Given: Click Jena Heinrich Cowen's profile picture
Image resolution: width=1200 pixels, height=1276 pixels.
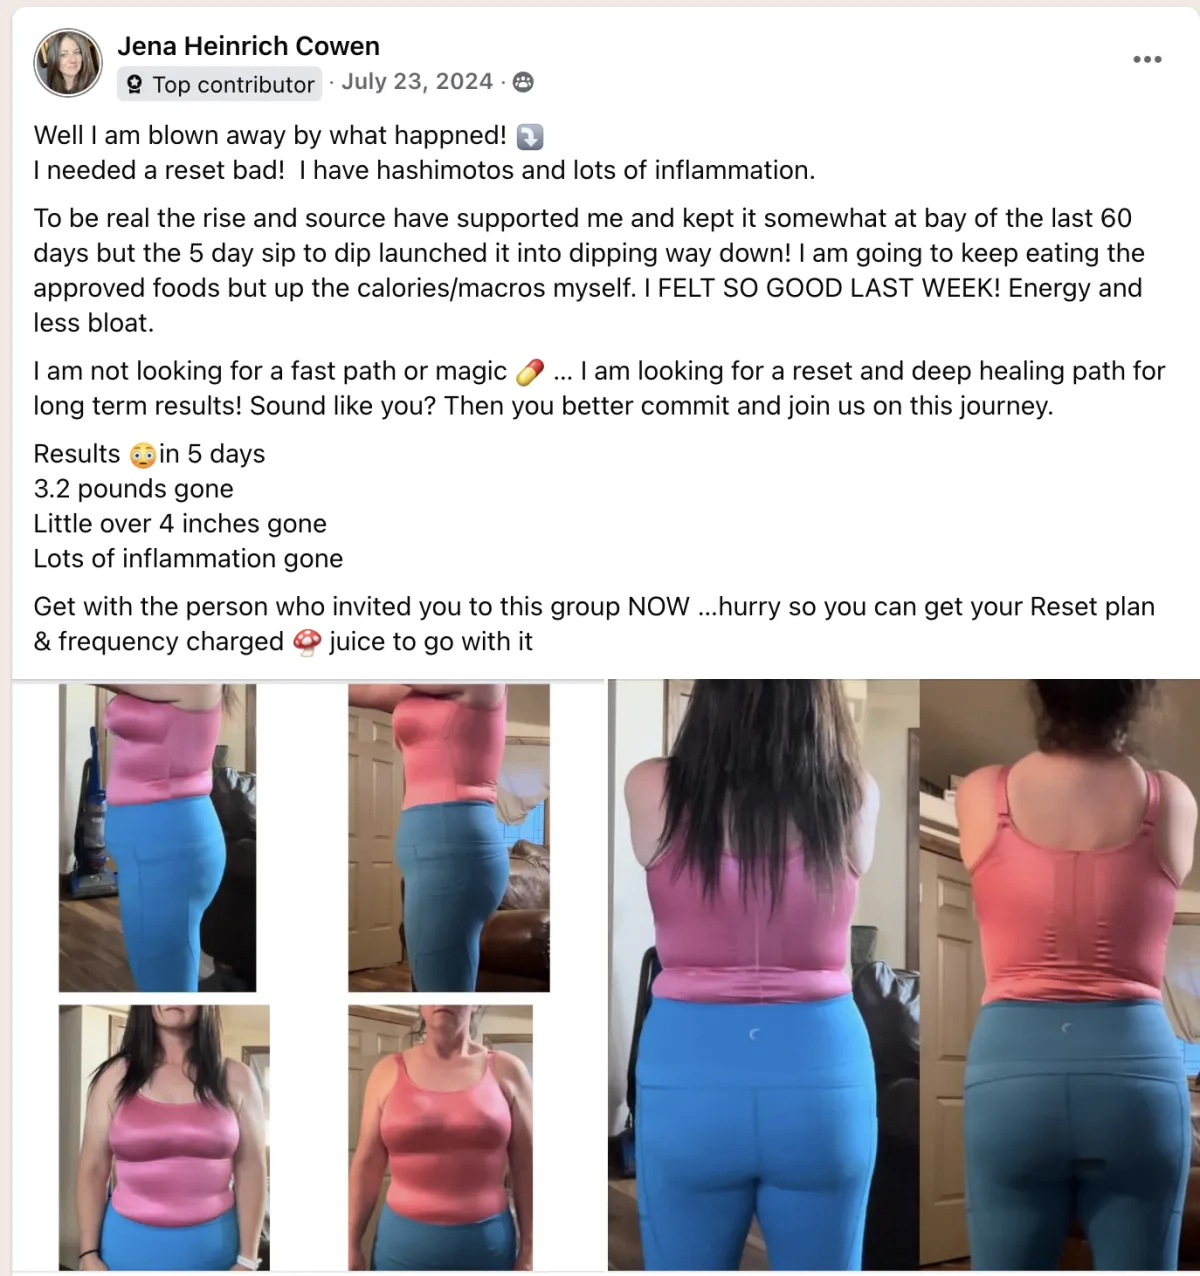Looking at the screenshot, I should (68, 63).
